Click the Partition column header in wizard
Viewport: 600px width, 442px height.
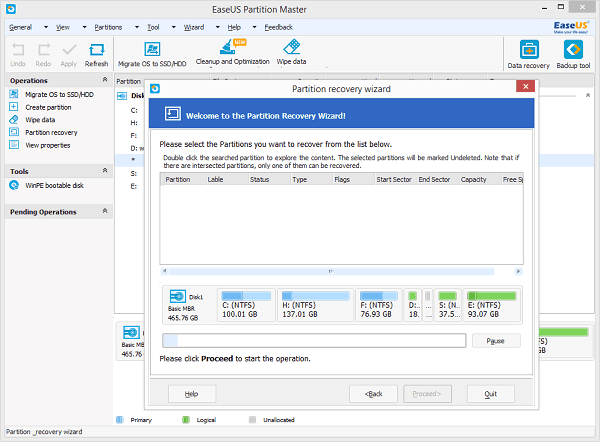pyautogui.click(x=184, y=179)
